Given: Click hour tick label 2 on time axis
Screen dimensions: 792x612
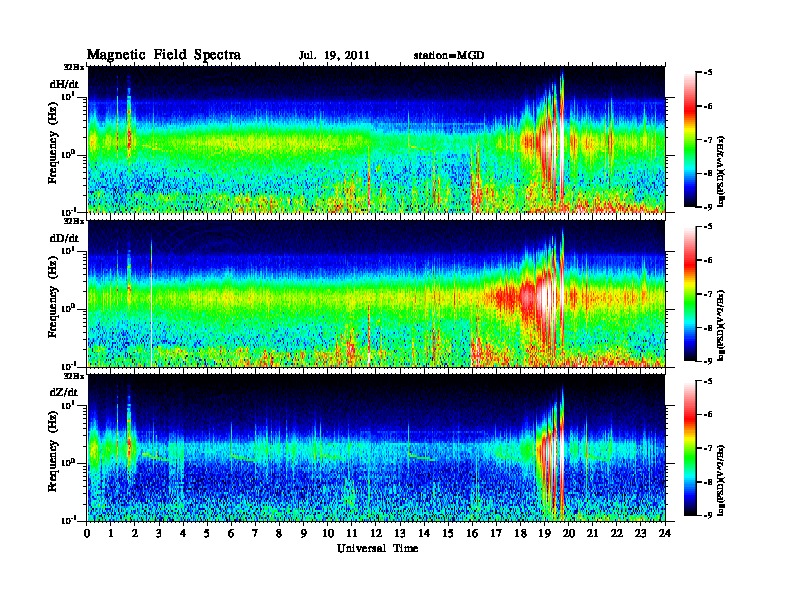Looking at the screenshot, I should coord(135,533).
